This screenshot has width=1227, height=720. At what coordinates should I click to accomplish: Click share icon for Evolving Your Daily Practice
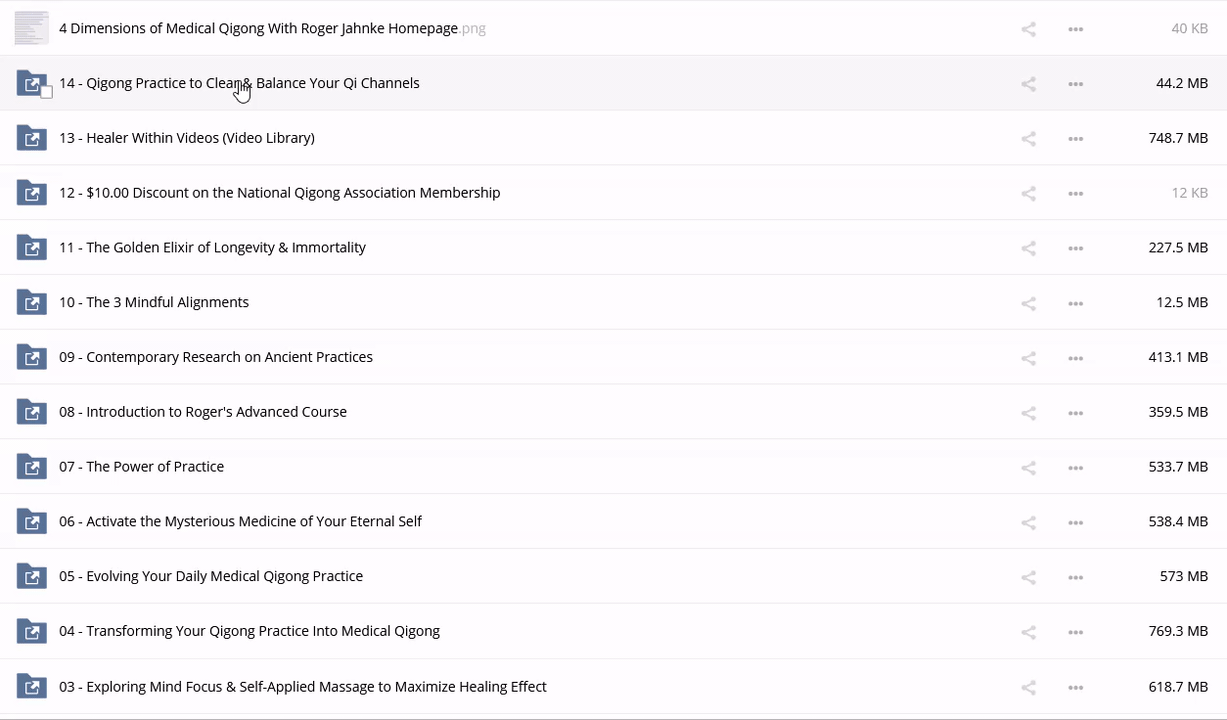[x=1028, y=577]
